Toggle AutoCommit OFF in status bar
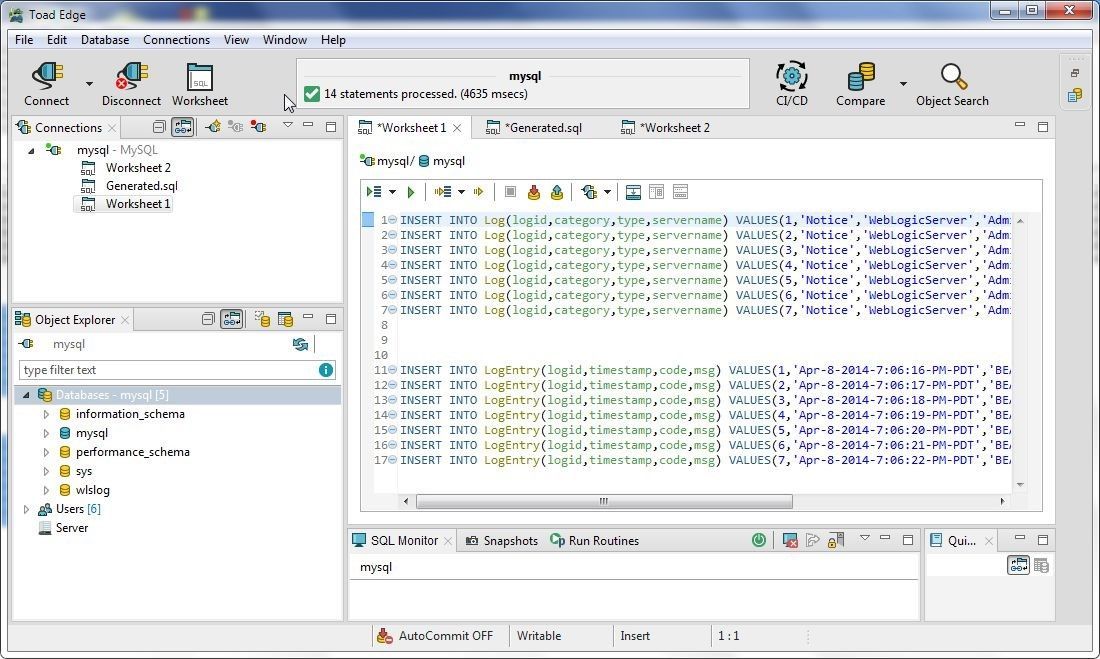This screenshot has width=1100, height=659. coord(436,636)
